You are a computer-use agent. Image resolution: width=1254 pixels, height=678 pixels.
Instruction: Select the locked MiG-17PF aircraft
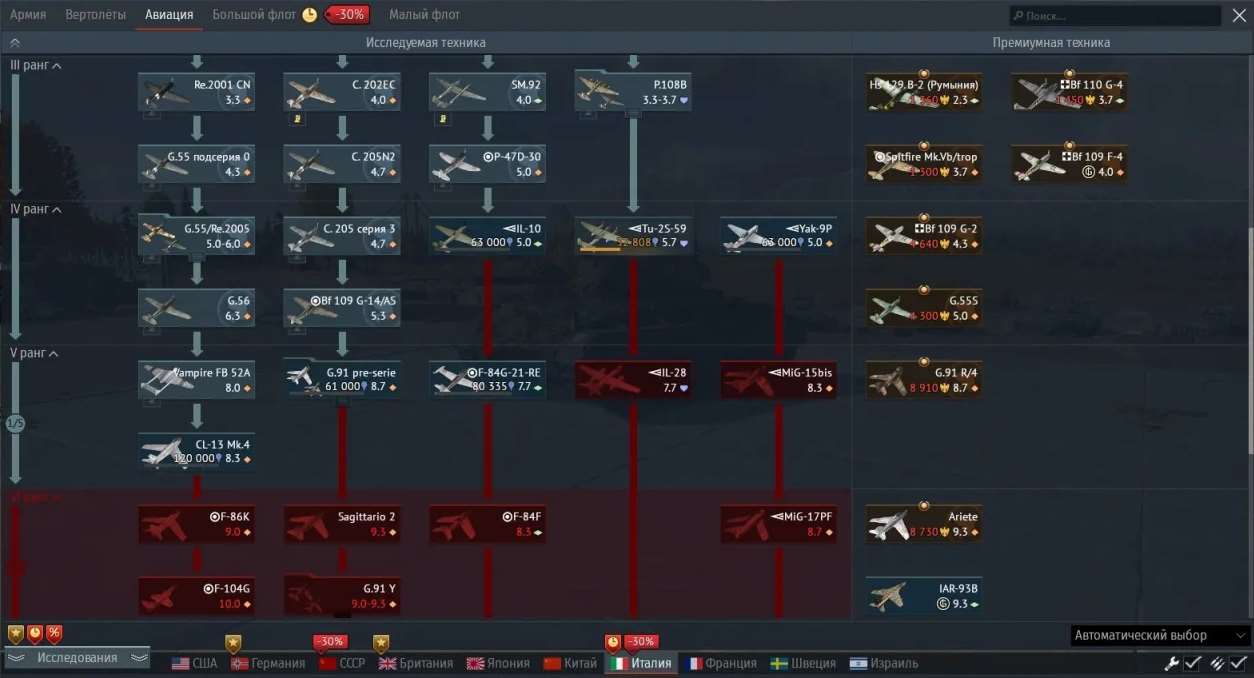pos(779,524)
